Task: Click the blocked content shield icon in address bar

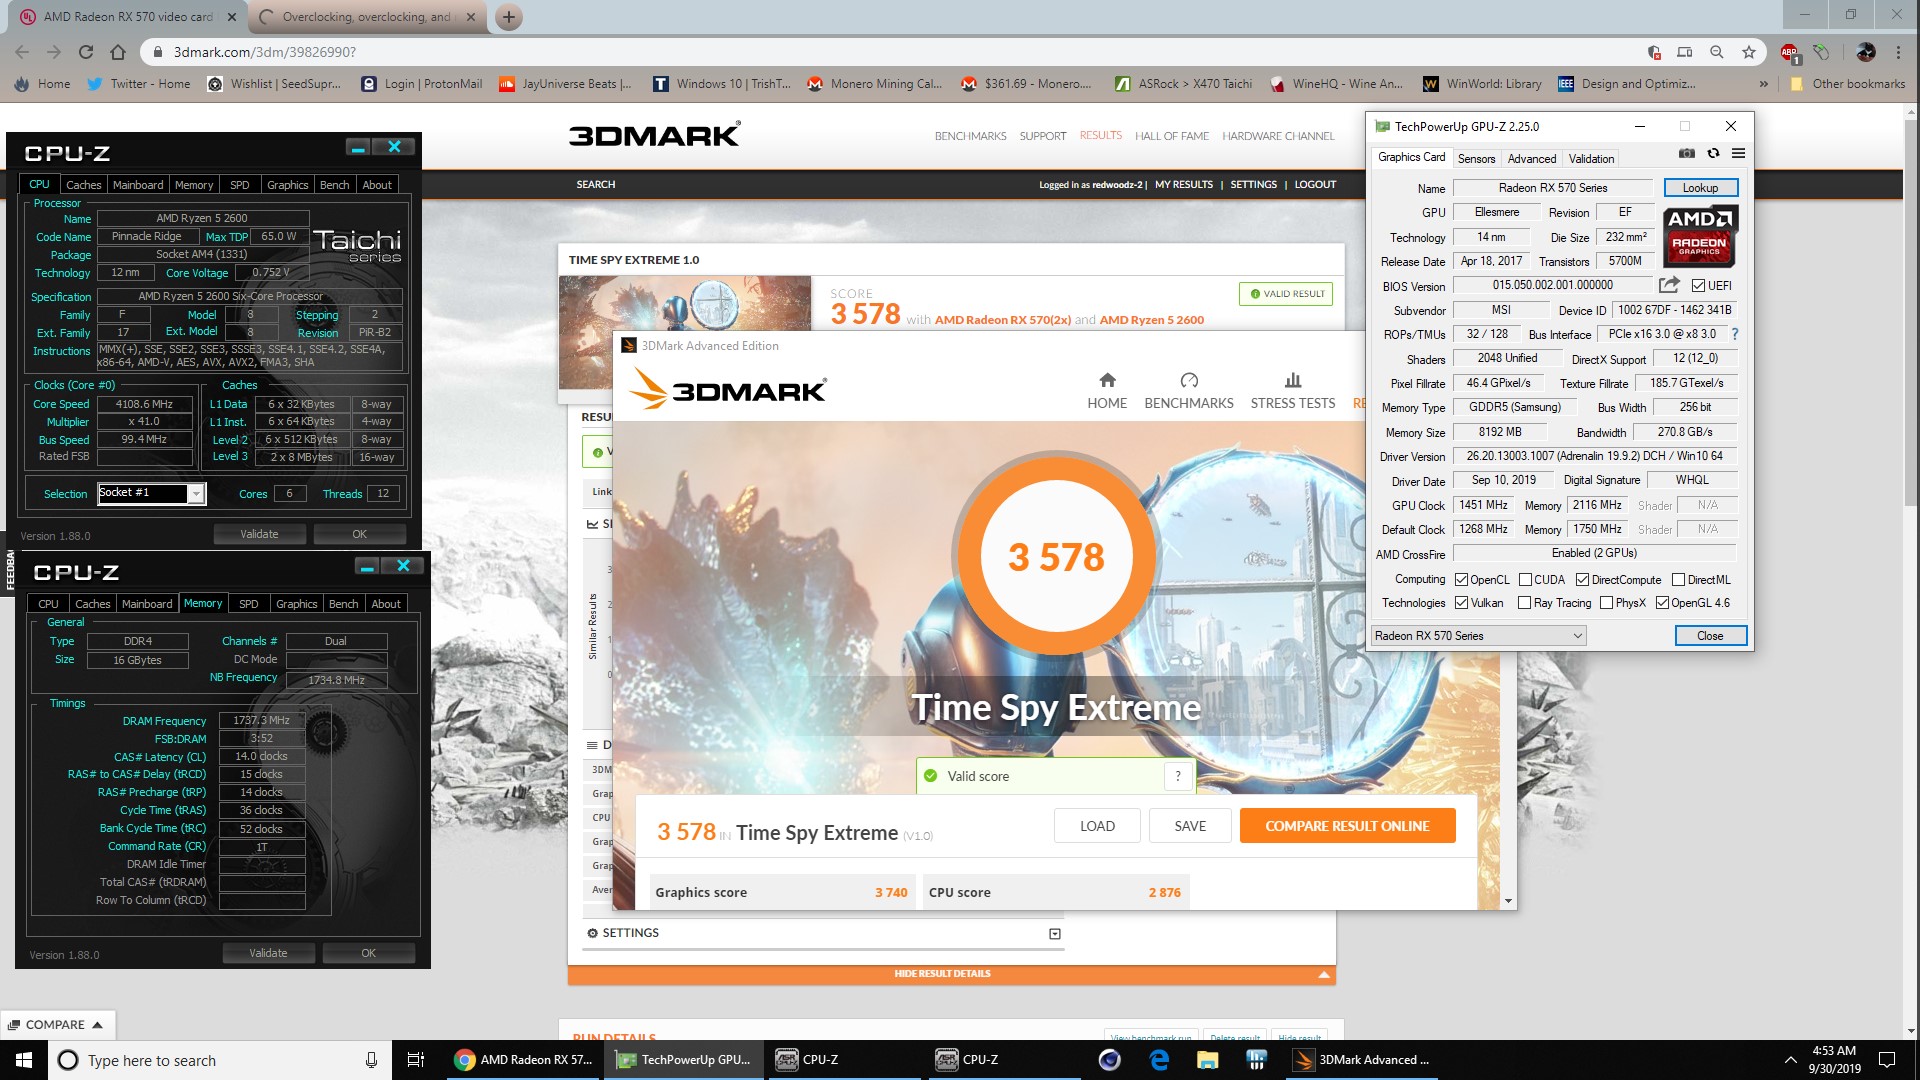Action: coord(1654,52)
